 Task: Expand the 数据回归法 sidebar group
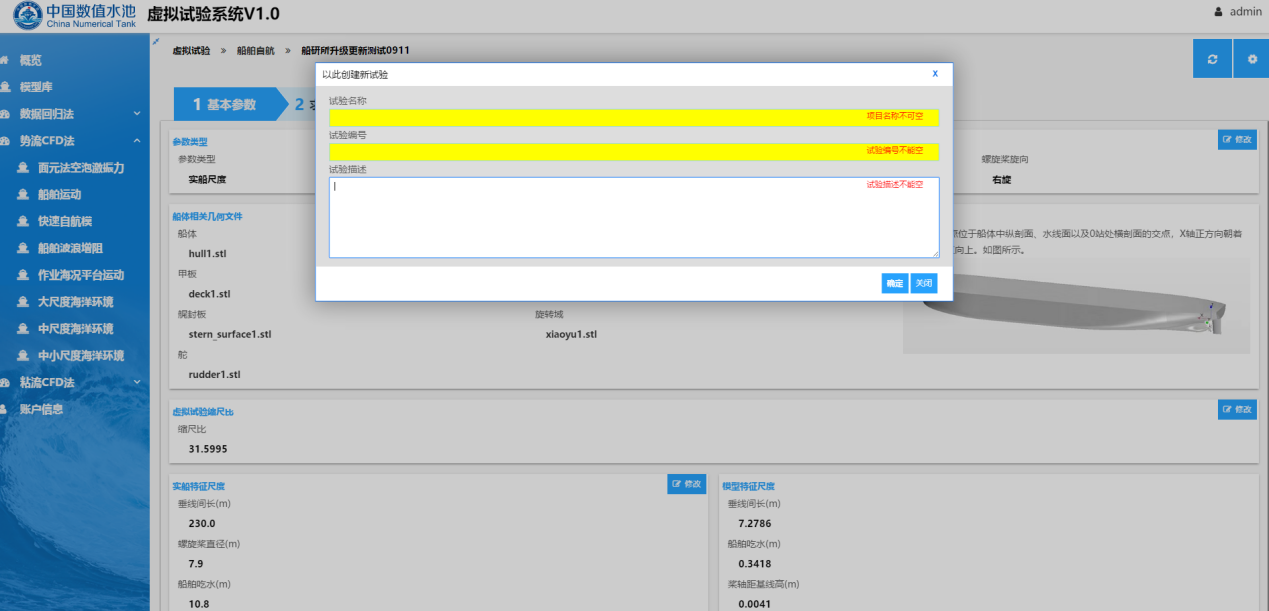tap(137, 114)
